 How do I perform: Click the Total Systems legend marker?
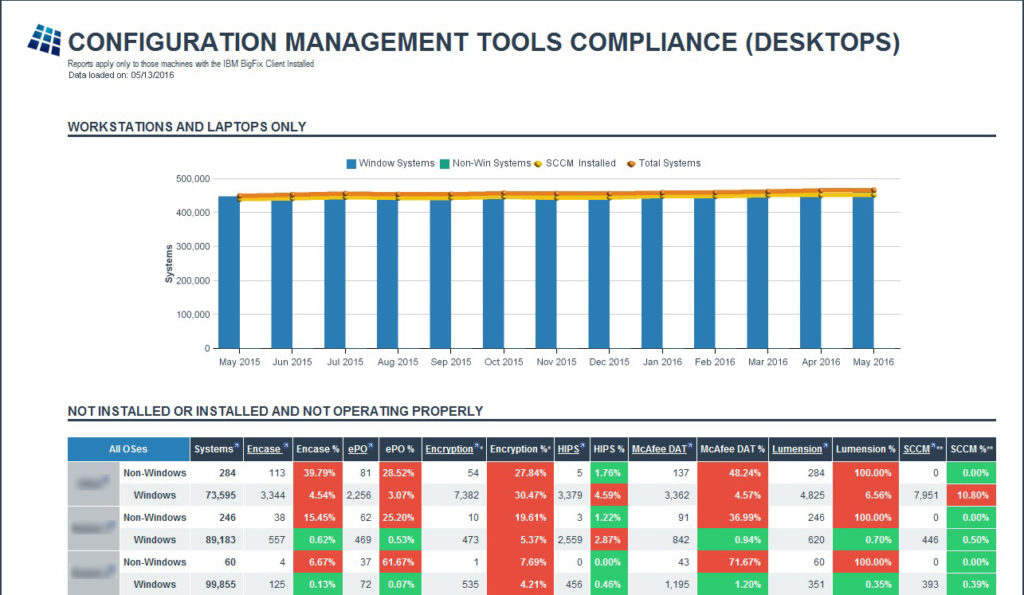[631, 164]
